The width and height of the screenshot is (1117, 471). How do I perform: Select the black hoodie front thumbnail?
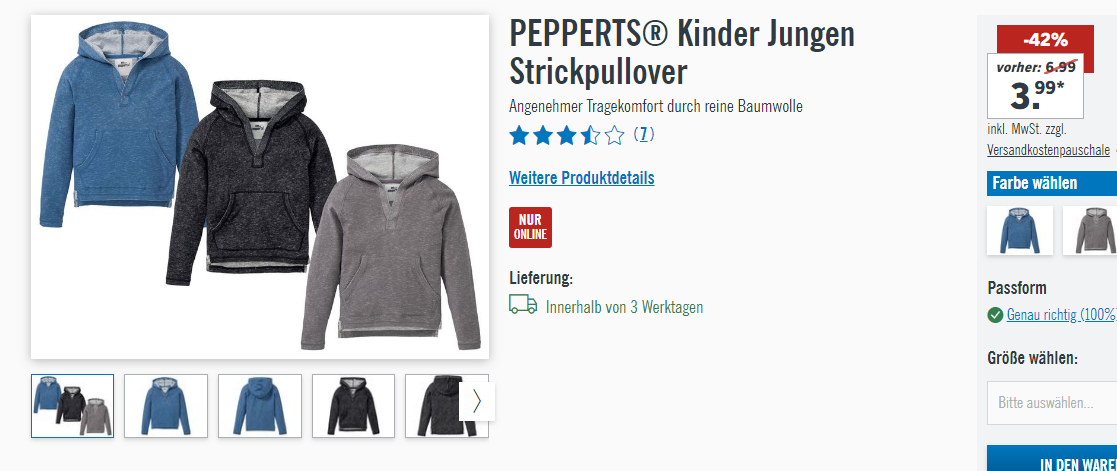click(x=353, y=405)
